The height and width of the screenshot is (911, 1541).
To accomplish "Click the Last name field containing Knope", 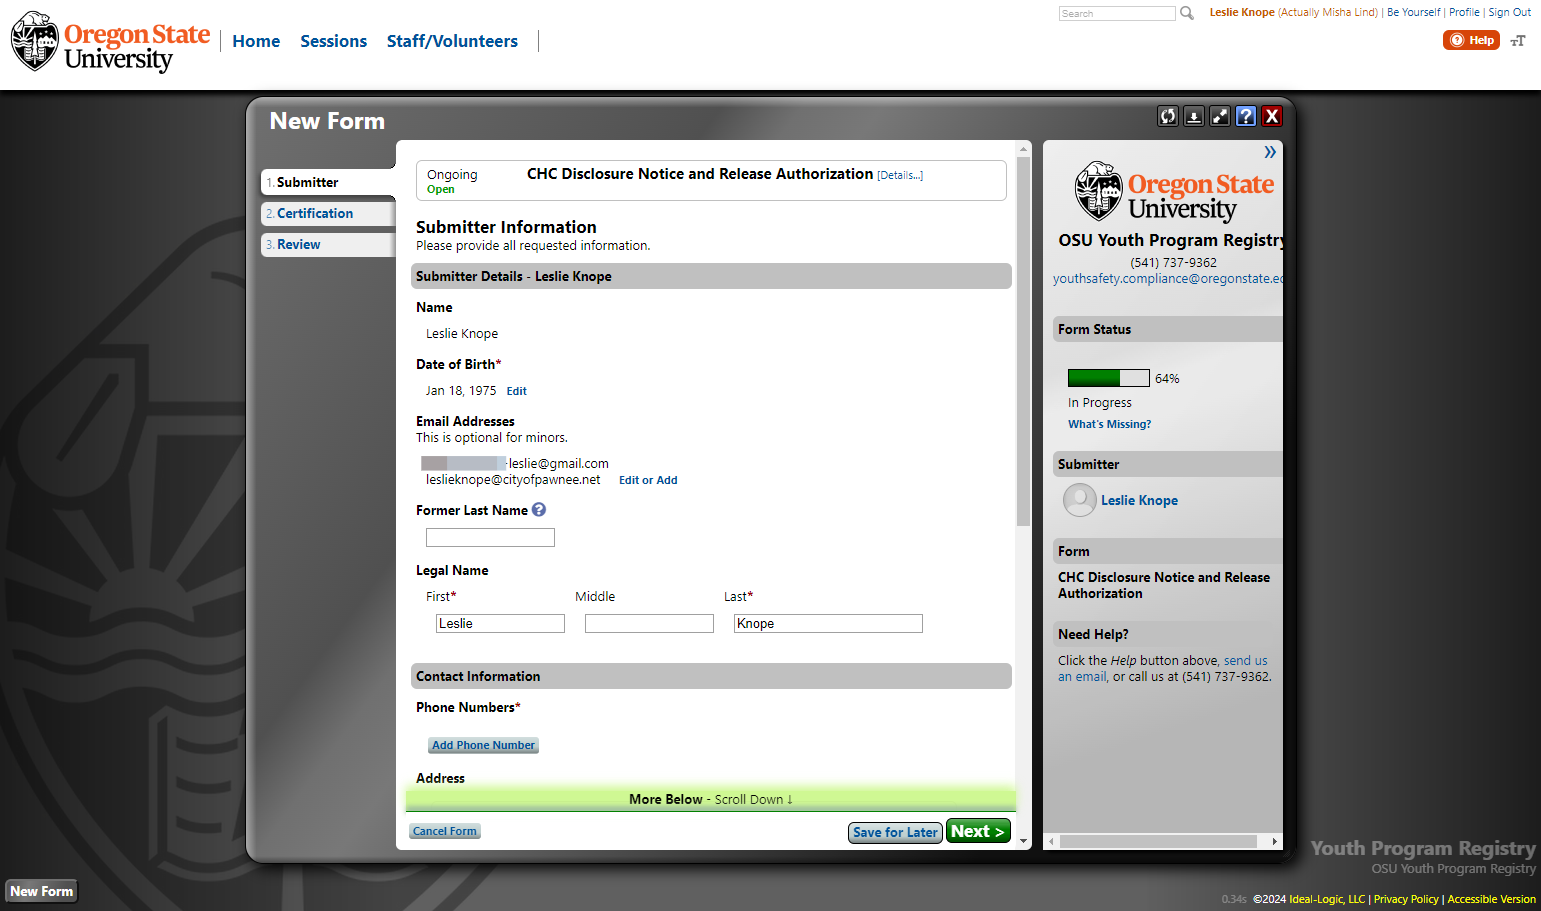I will point(828,623).
